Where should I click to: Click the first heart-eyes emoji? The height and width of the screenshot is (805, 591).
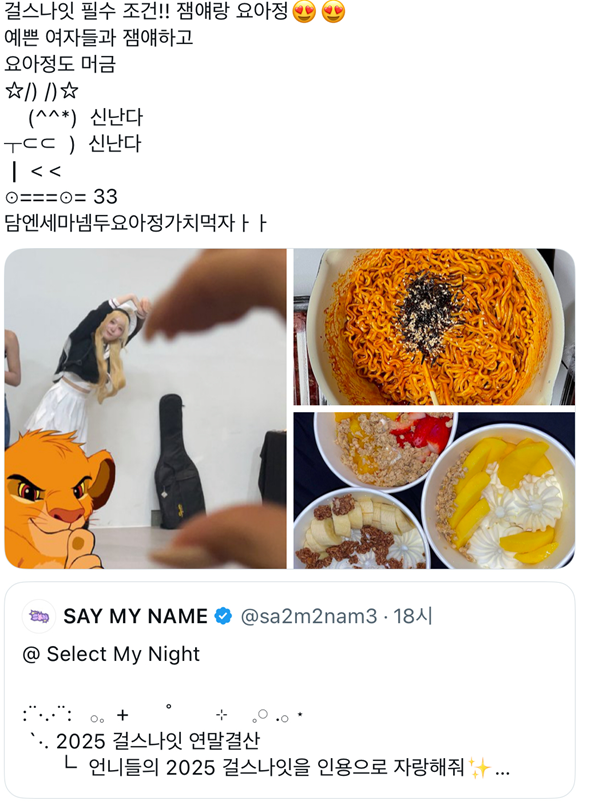(x=304, y=11)
